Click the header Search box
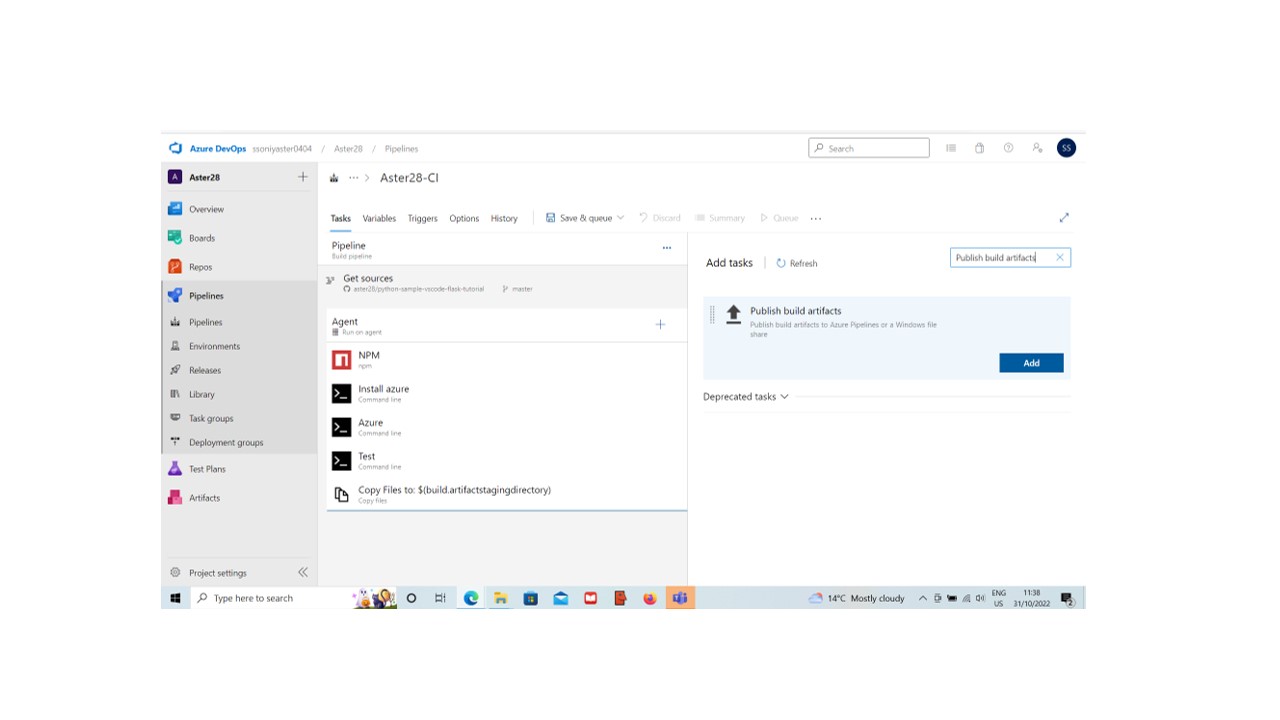Image resolution: width=1280 pixels, height=720 pixels. pyautogui.click(x=869, y=148)
